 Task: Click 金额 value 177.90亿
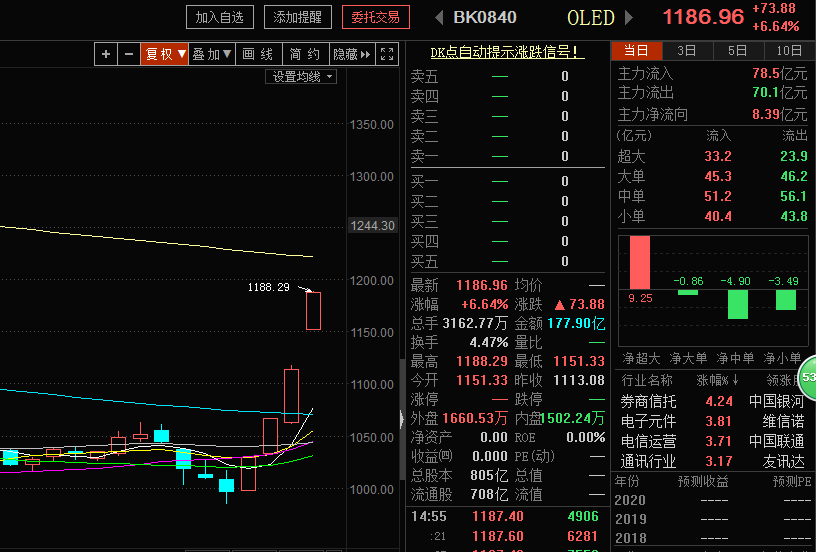coord(576,323)
